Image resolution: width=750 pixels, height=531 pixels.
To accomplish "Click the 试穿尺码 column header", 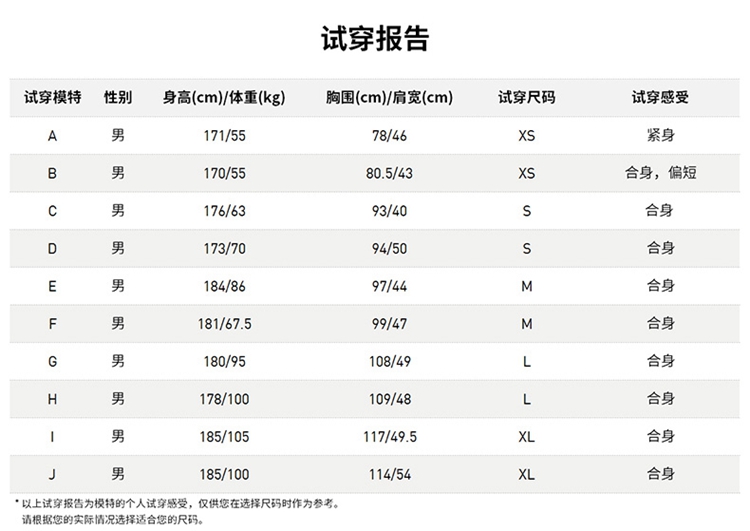I will pyautogui.click(x=526, y=98).
